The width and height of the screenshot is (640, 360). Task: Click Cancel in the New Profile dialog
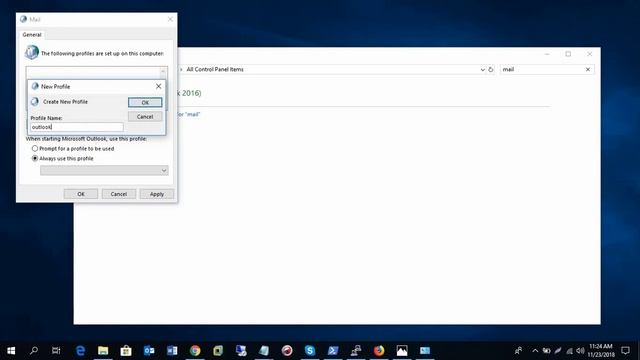pyautogui.click(x=145, y=117)
